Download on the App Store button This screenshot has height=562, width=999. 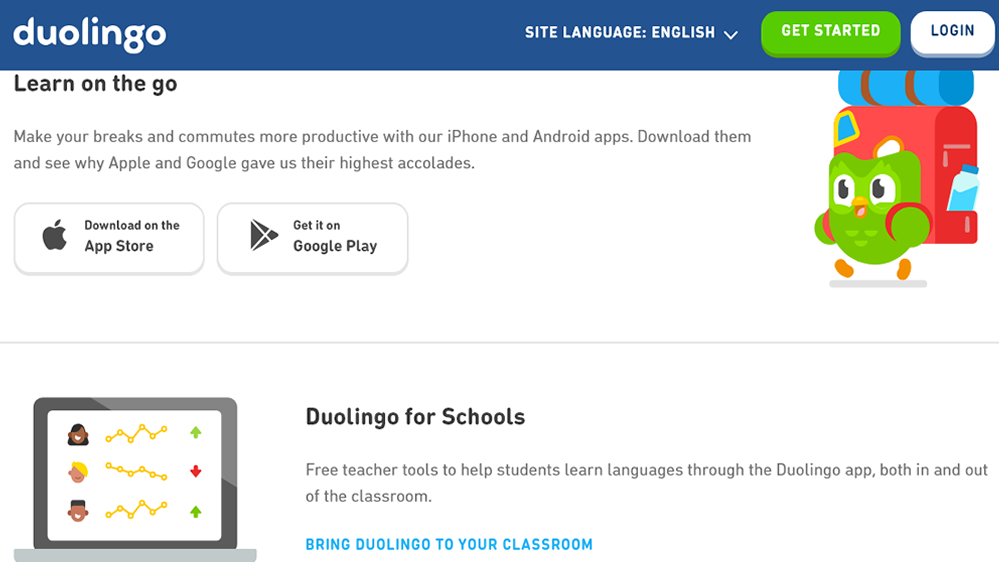pos(109,238)
